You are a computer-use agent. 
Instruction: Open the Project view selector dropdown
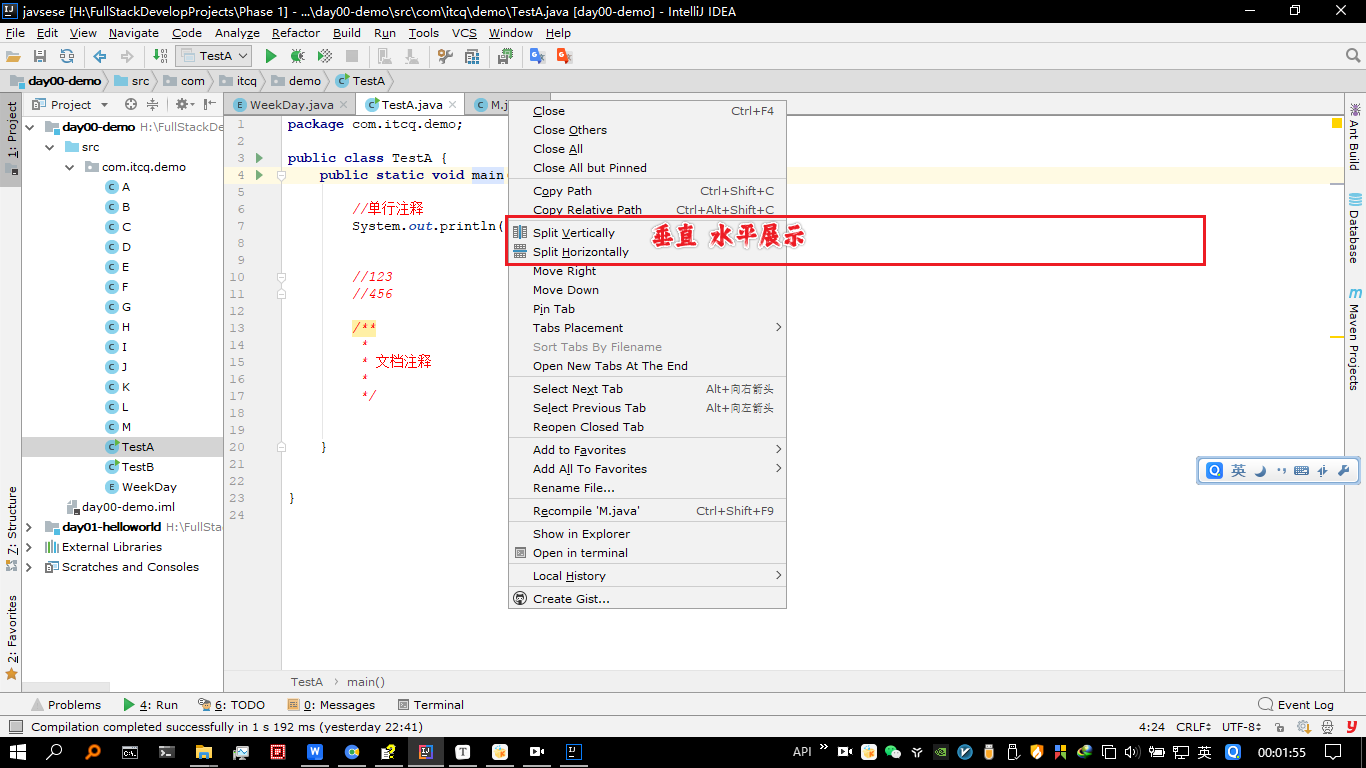70,104
